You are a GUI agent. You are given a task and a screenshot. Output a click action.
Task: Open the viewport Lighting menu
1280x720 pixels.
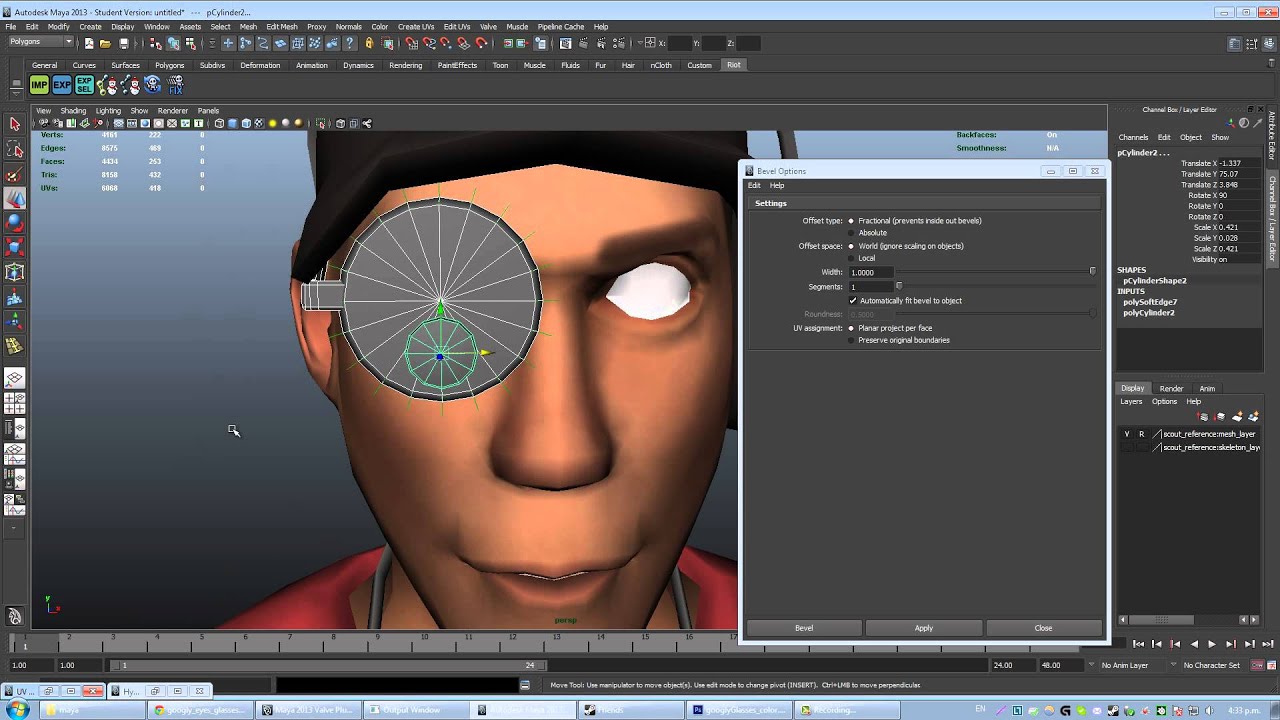tap(108, 111)
